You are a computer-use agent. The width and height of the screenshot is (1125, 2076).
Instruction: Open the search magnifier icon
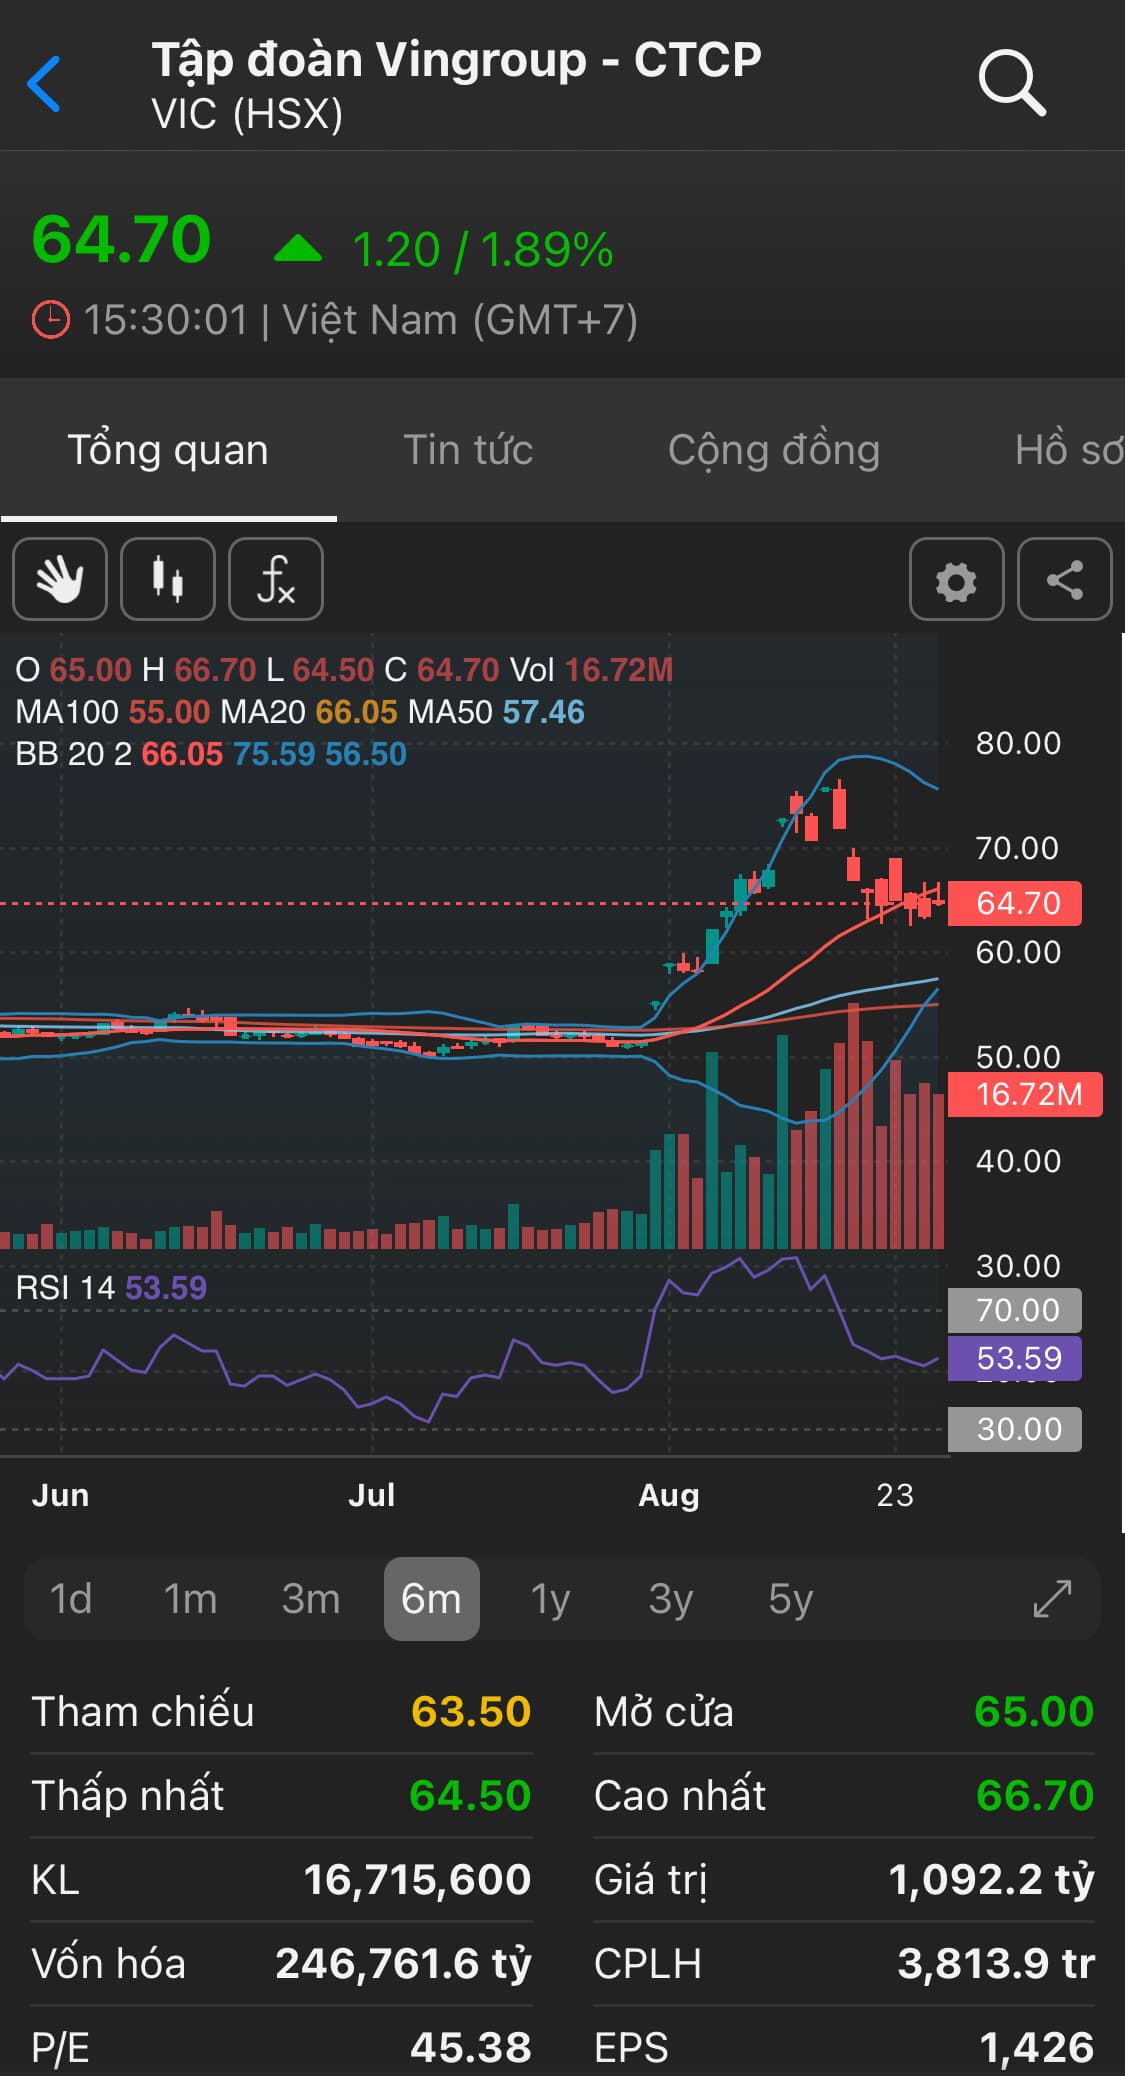pyautogui.click(x=1011, y=83)
